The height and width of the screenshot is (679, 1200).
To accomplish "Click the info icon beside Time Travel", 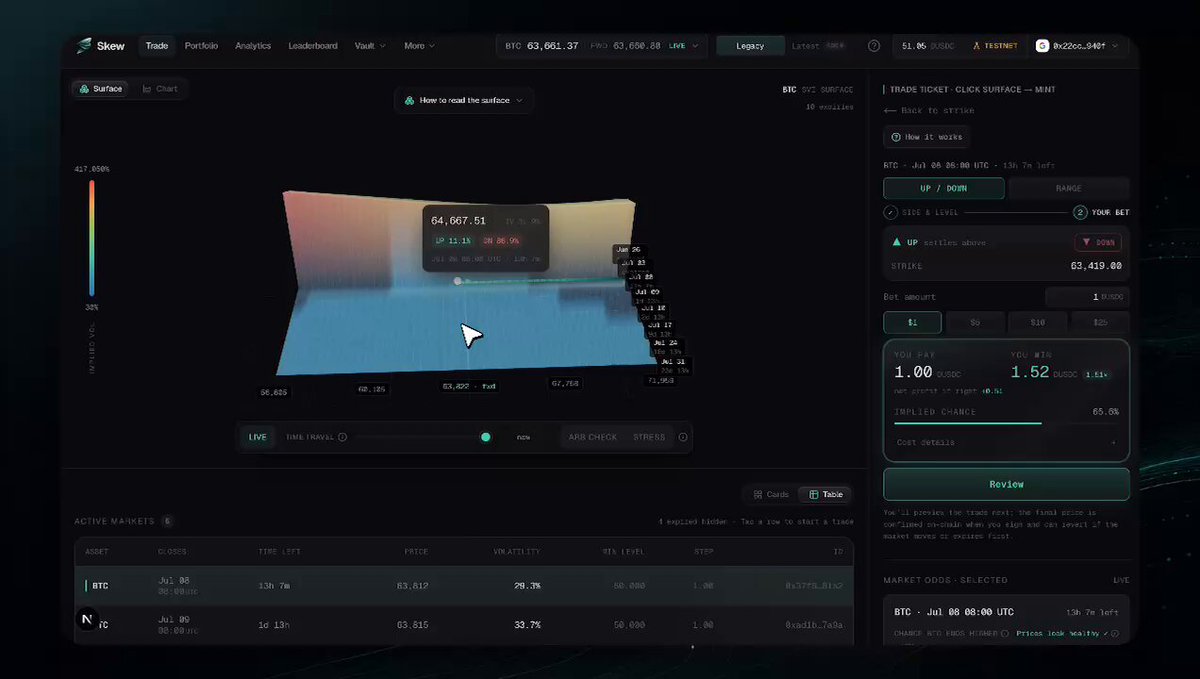I will click(x=342, y=437).
